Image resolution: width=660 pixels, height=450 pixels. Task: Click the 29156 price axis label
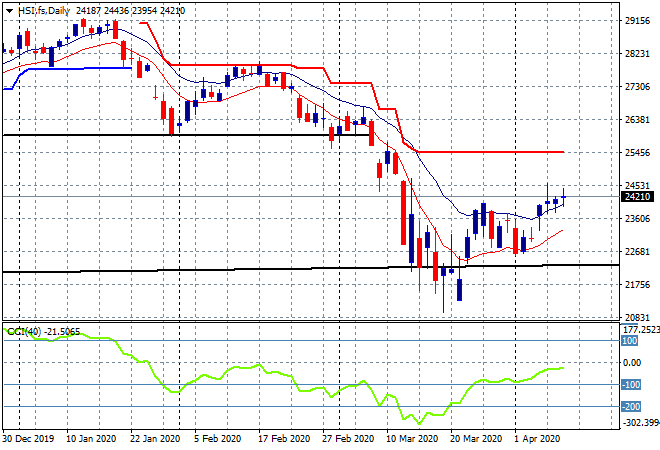pos(637,21)
